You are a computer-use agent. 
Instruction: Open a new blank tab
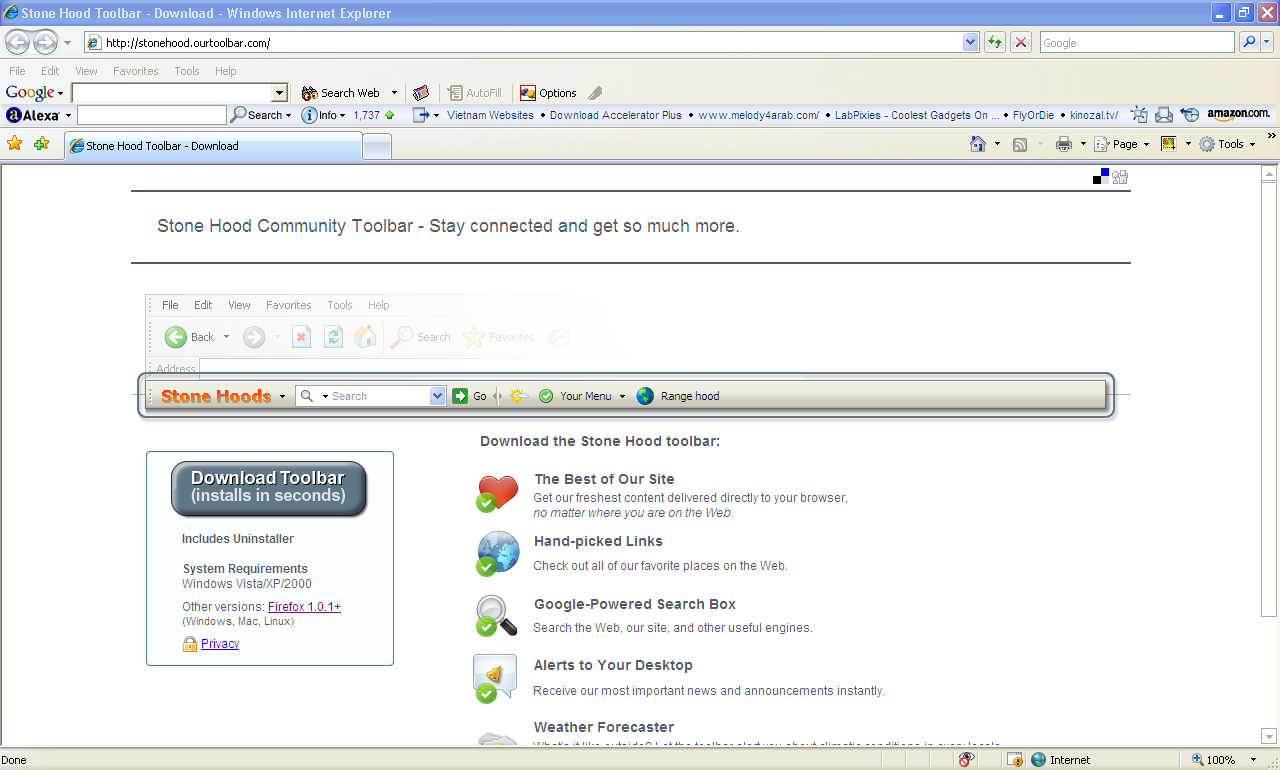[x=376, y=146]
